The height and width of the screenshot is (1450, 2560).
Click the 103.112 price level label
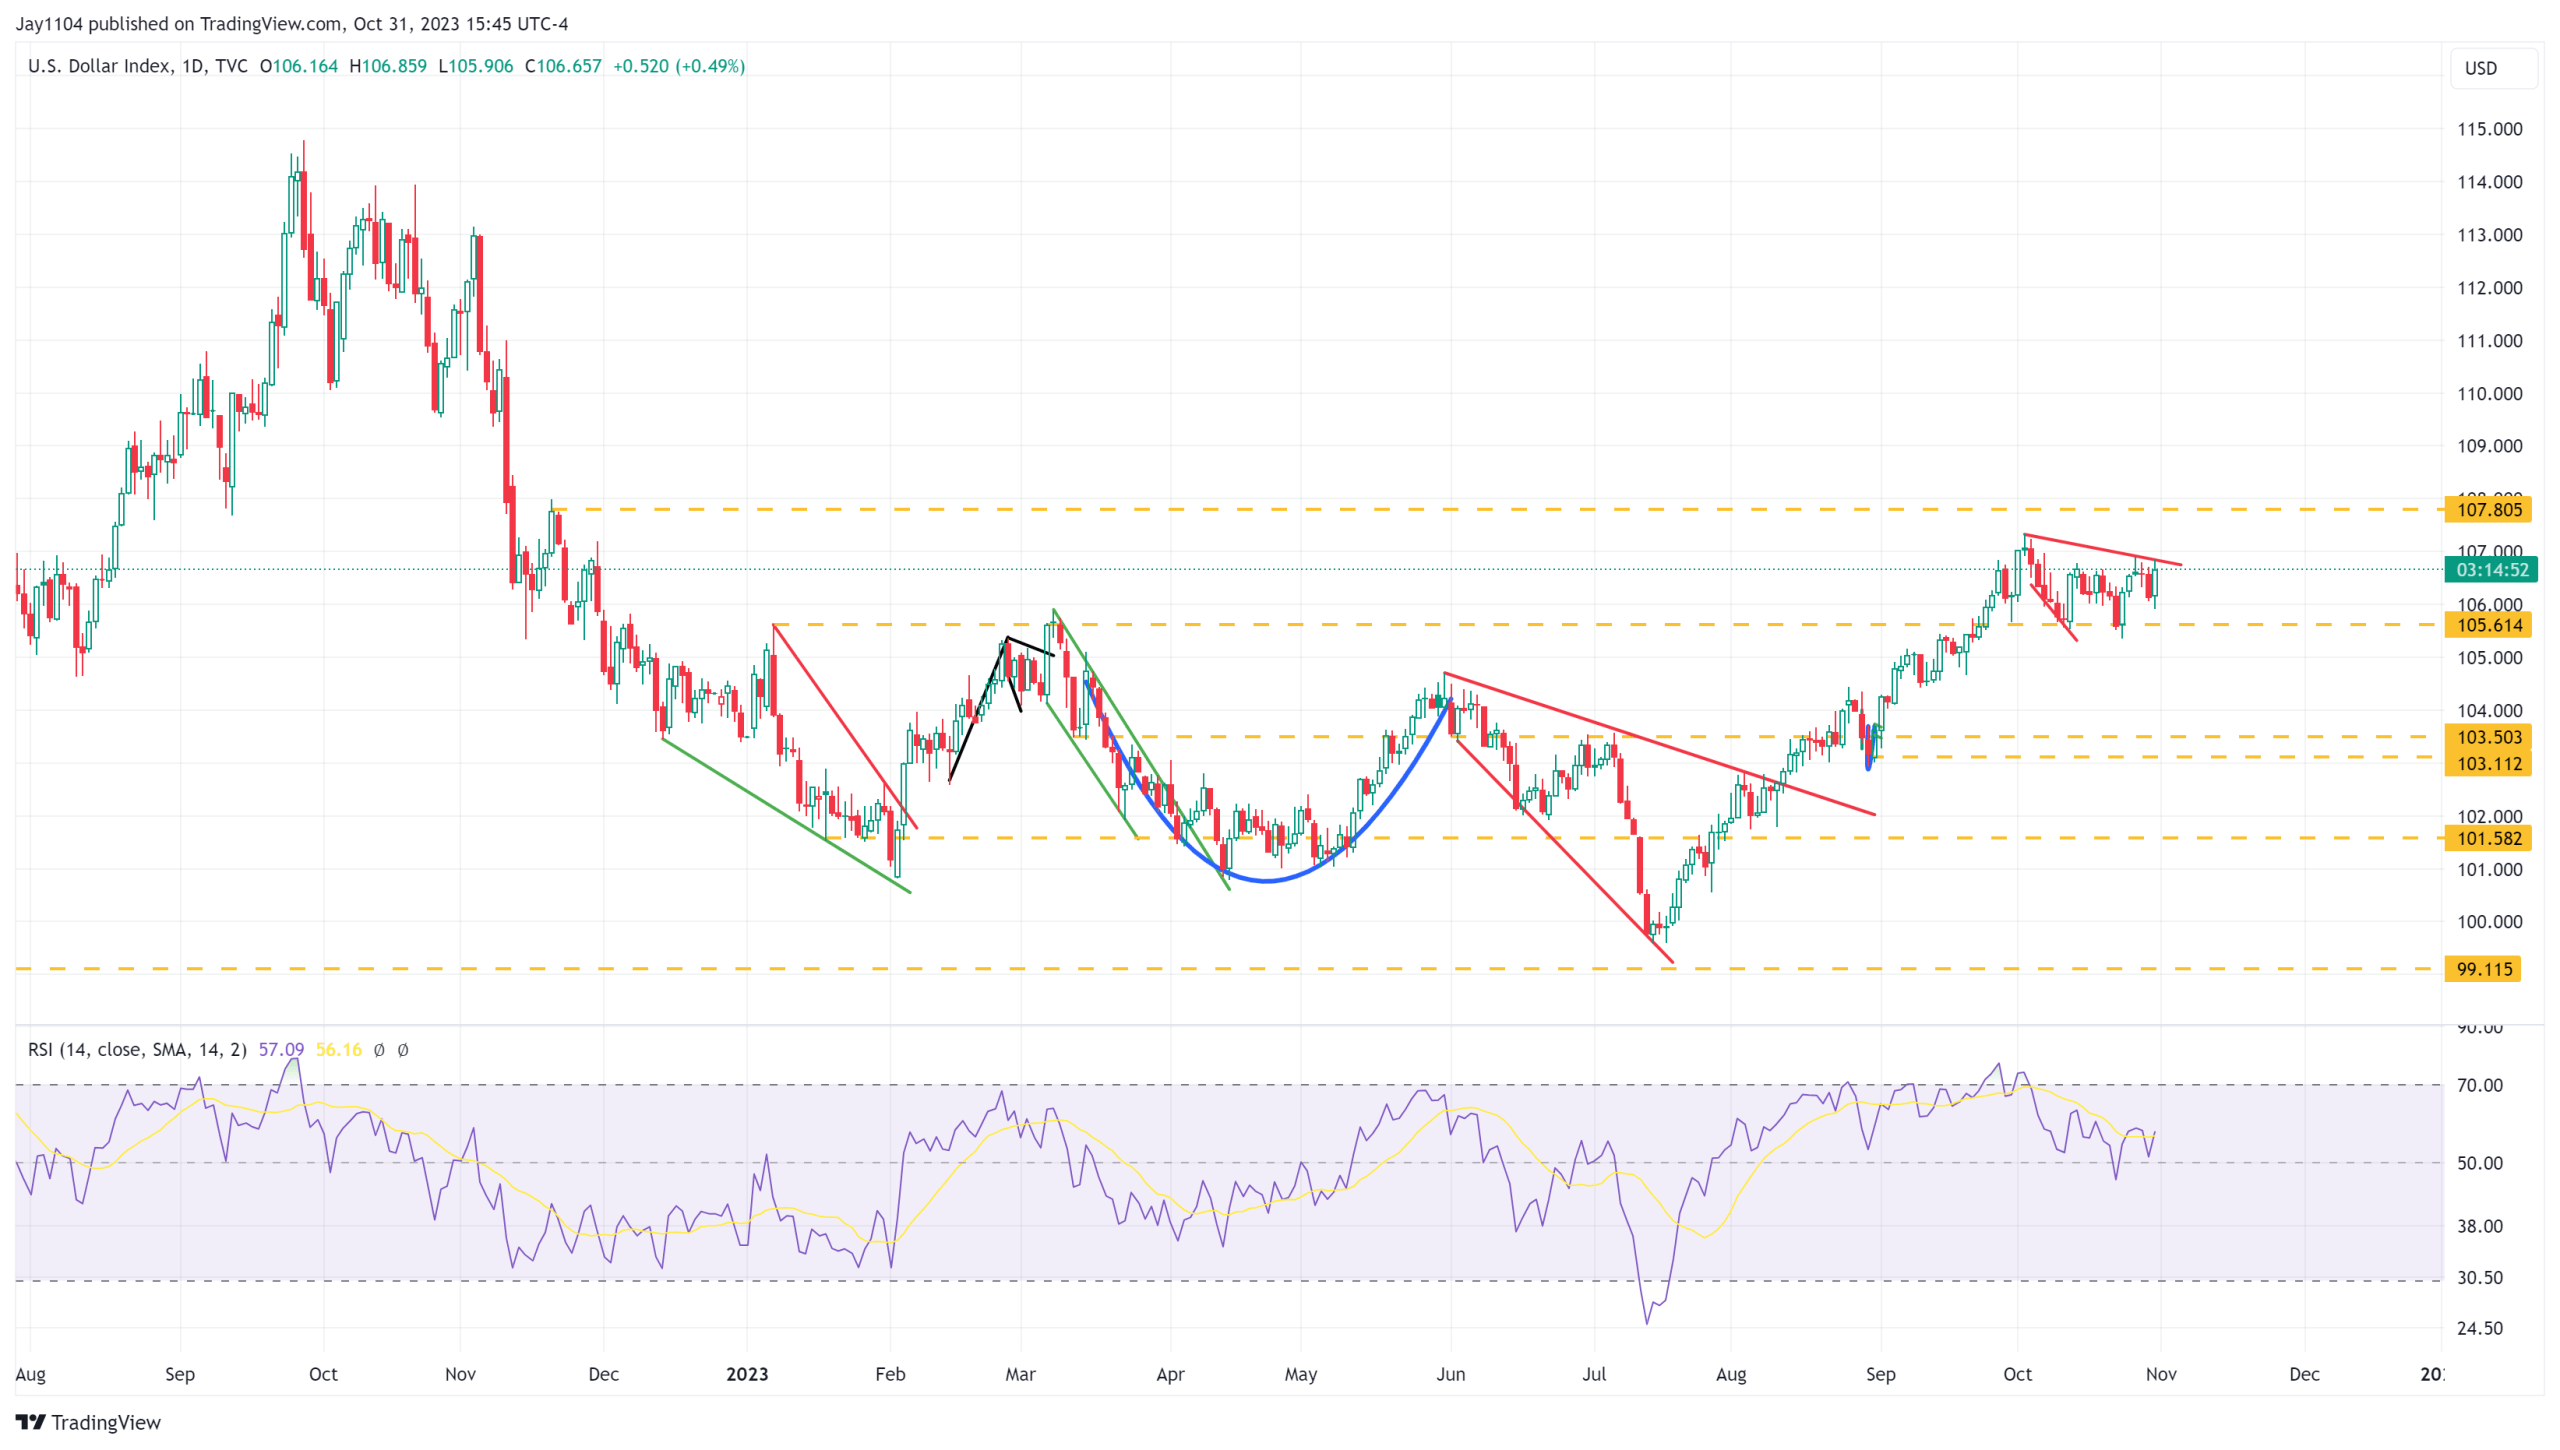tap(2489, 764)
